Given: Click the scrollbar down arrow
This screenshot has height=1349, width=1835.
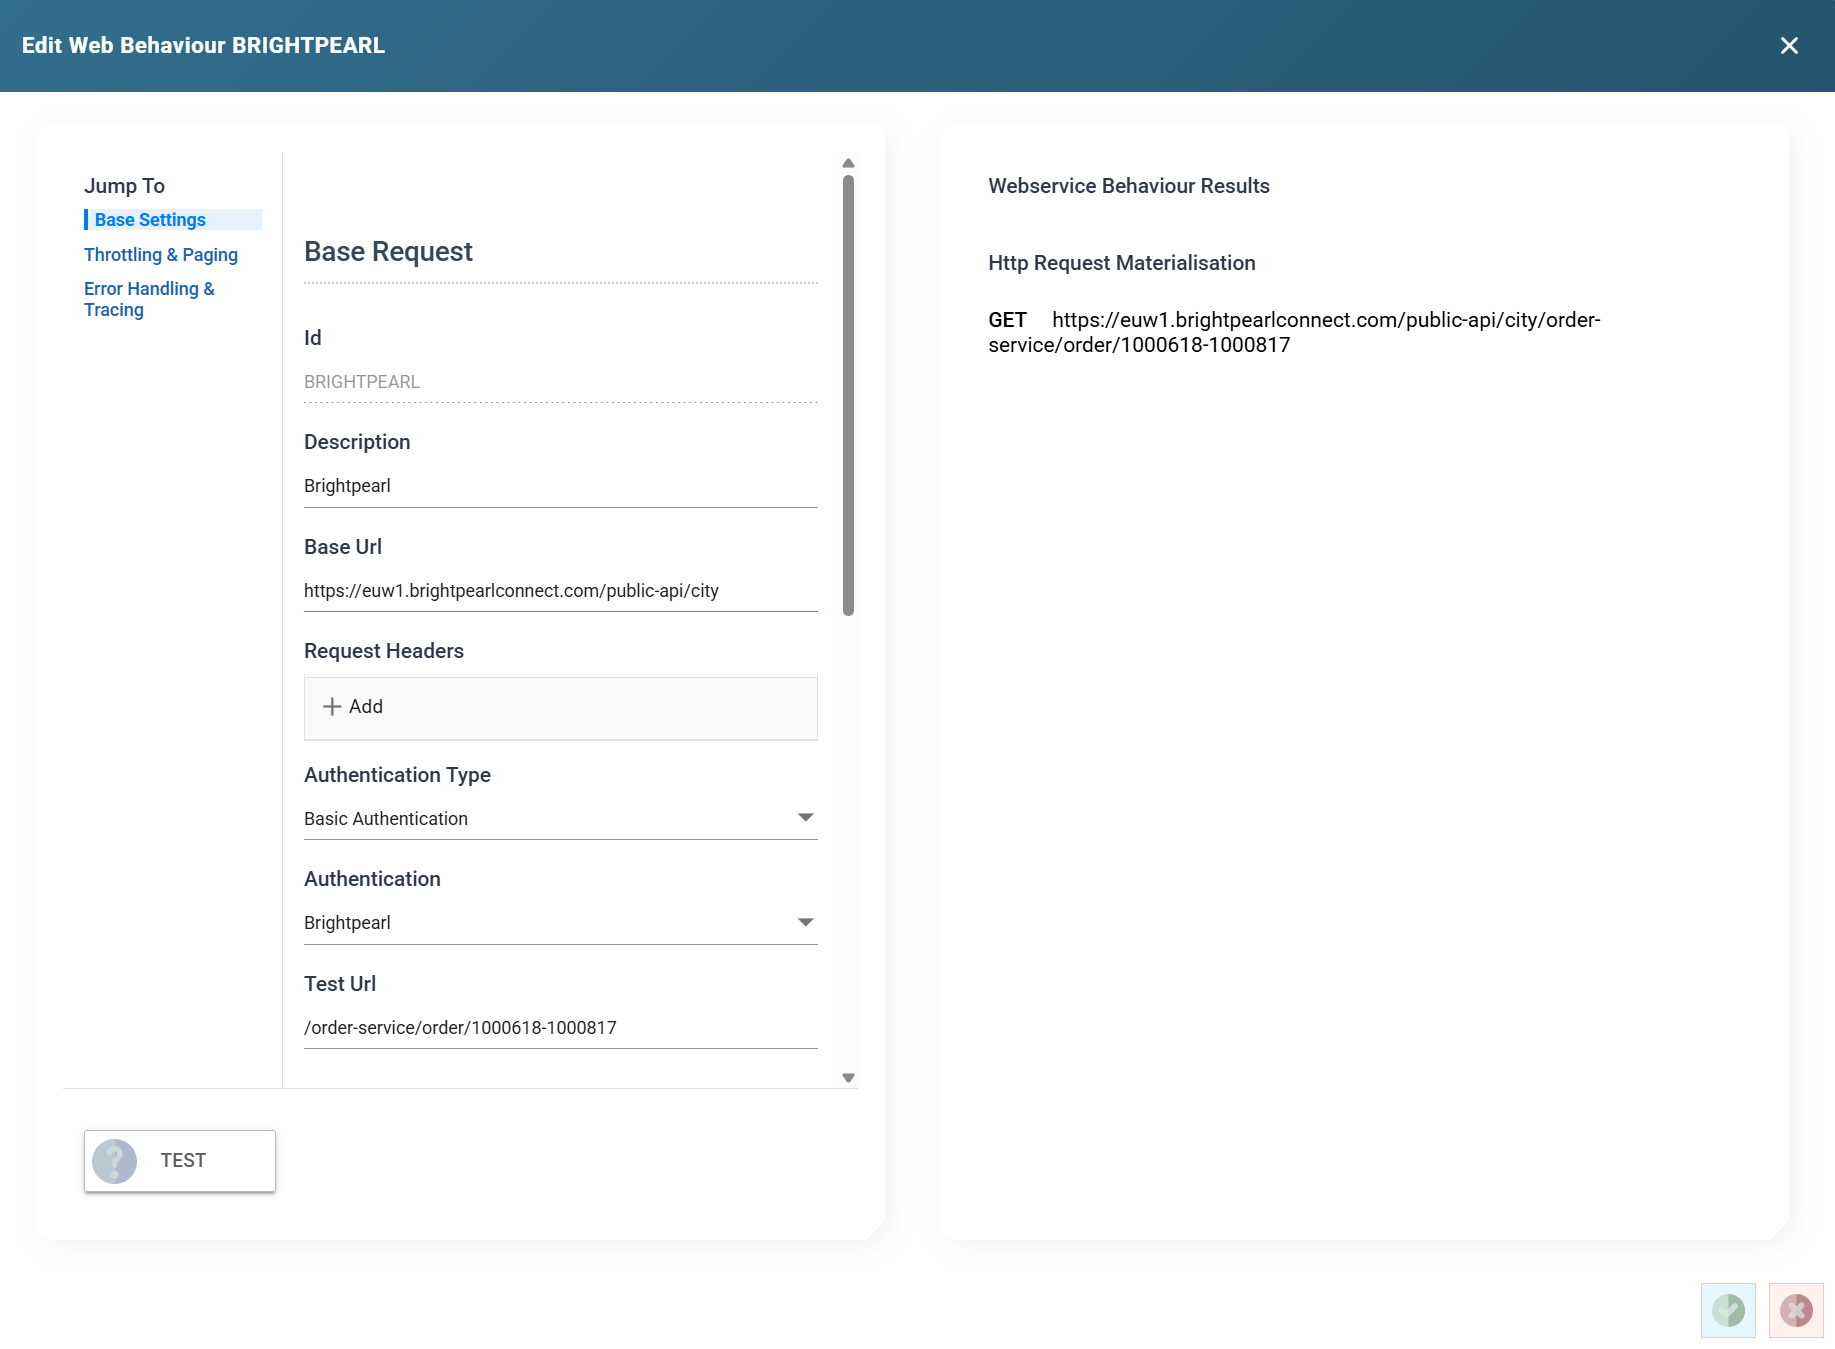Looking at the screenshot, I should tap(848, 1078).
